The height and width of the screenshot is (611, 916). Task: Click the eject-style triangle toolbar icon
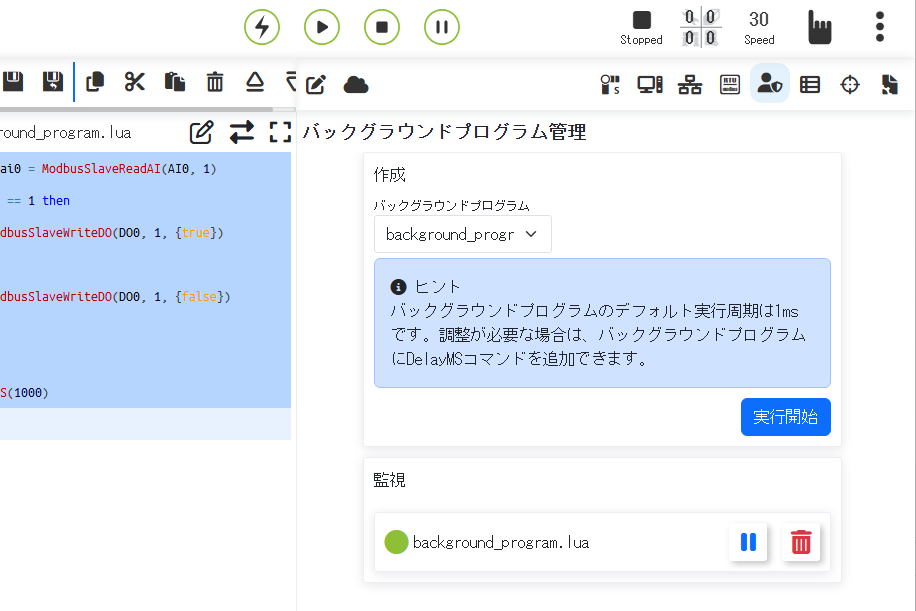(255, 81)
